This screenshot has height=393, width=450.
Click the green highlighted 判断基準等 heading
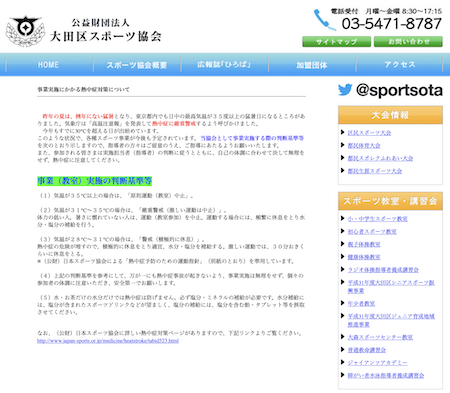pos(95,181)
